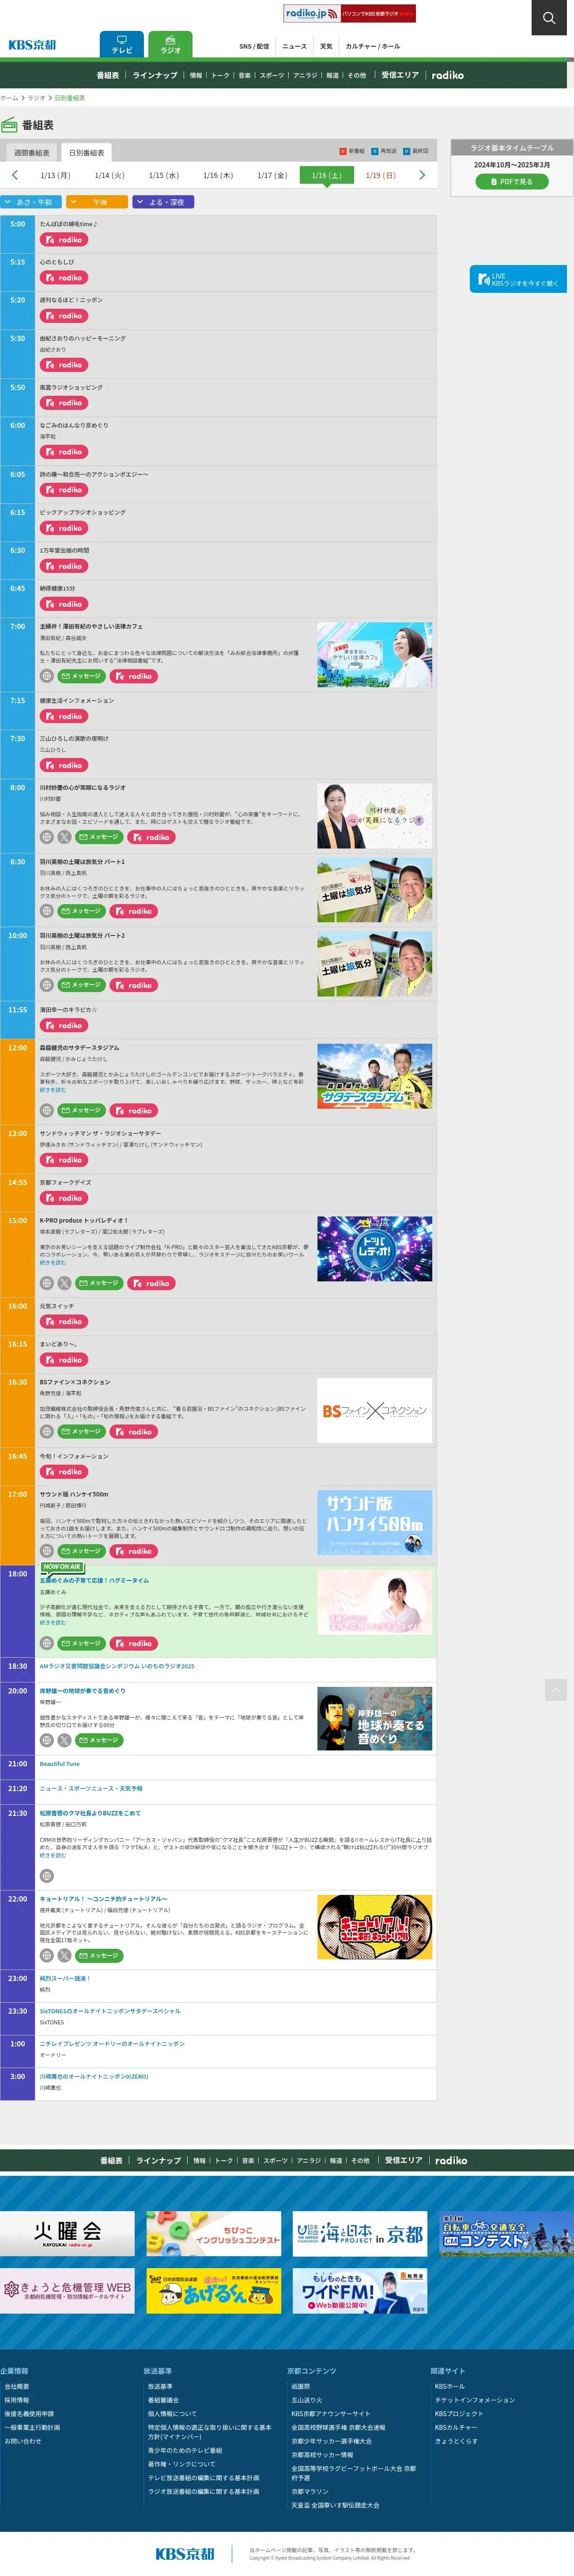Jump to よる・深夜 section via dropdown

point(163,202)
